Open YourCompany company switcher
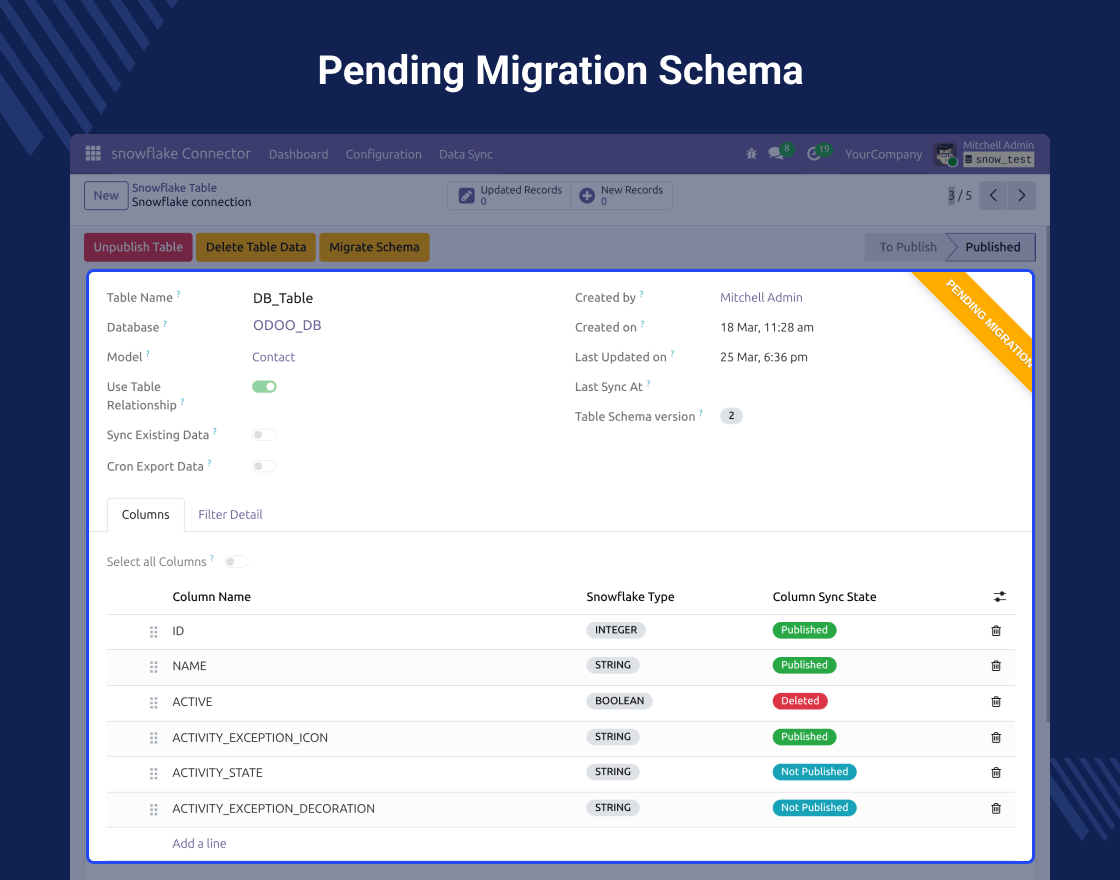Image resolution: width=1120 pixels, height=880 pixels. 884,154
